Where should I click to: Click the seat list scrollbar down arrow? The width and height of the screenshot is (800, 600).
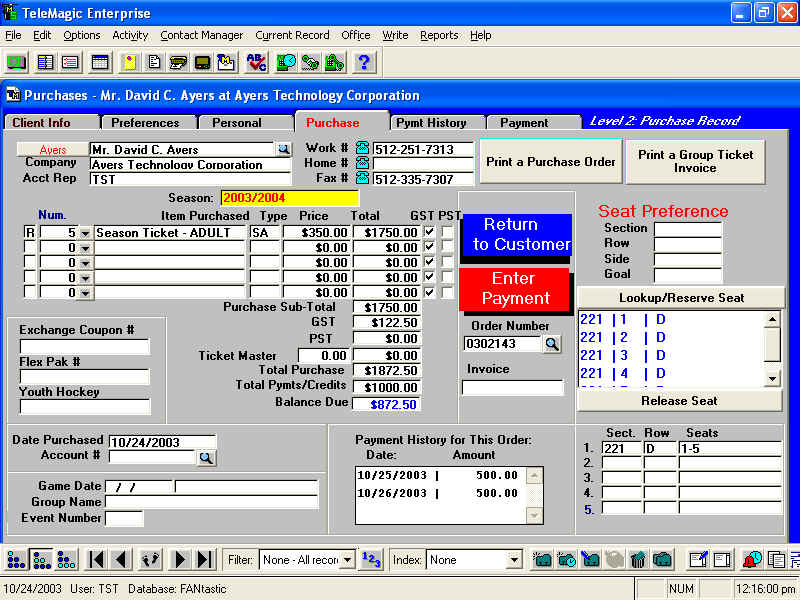[772, 379]
